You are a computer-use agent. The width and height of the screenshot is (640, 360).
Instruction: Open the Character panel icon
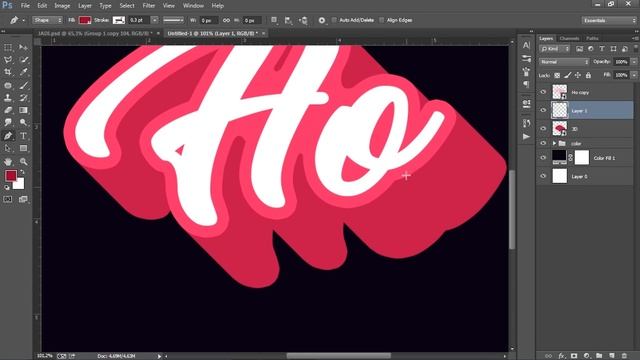click(526, 45)
